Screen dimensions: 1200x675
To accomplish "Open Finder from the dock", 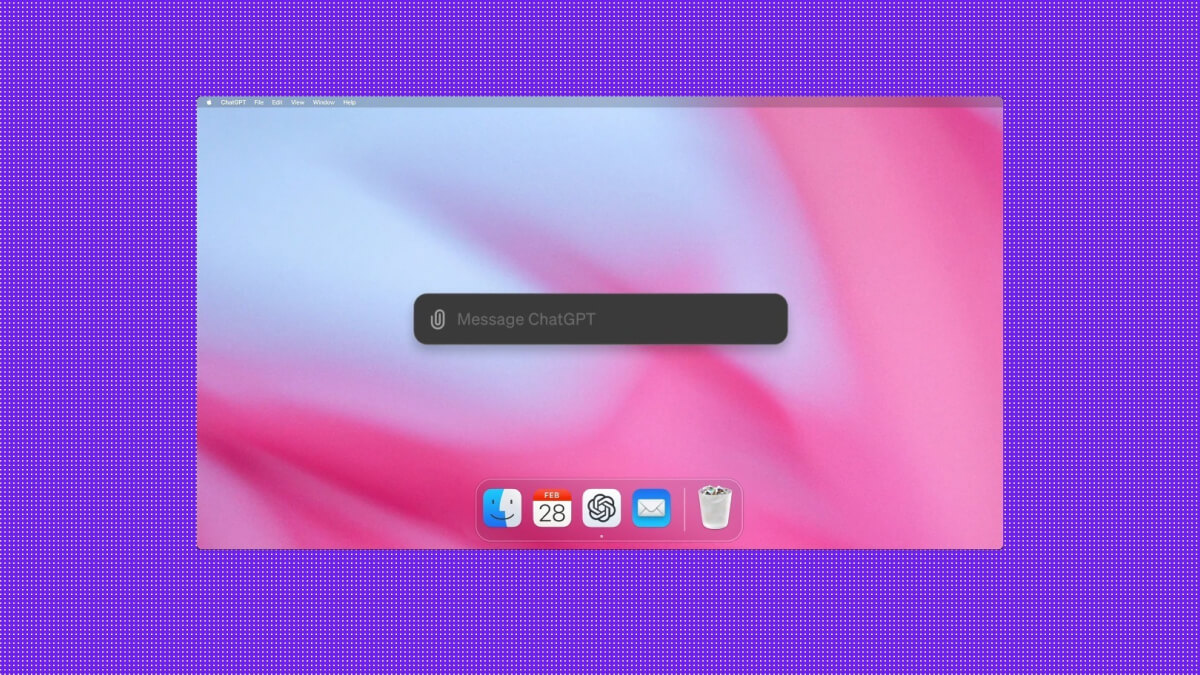I will 502,509.
